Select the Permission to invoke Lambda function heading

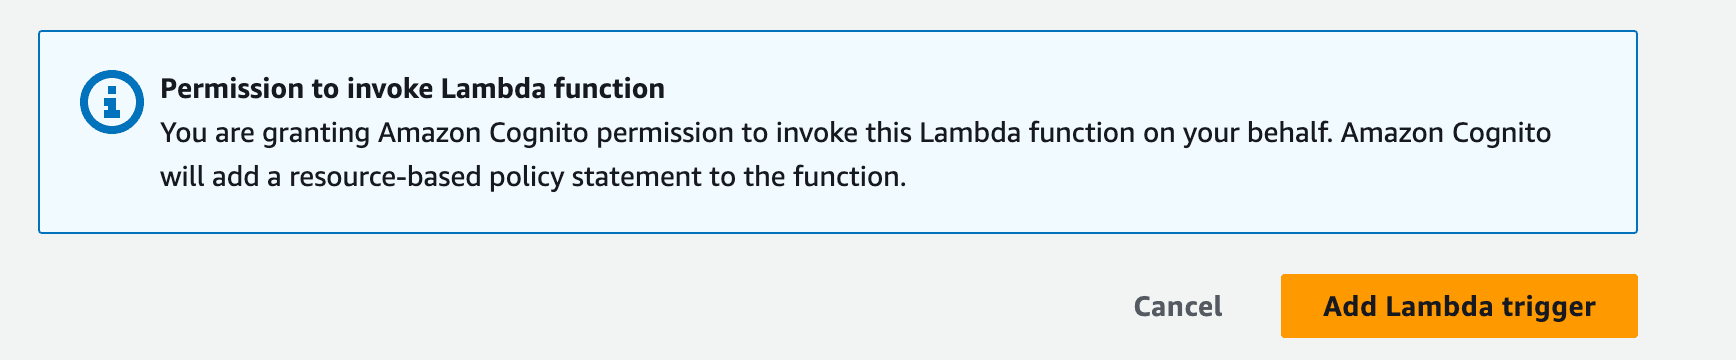412,89
